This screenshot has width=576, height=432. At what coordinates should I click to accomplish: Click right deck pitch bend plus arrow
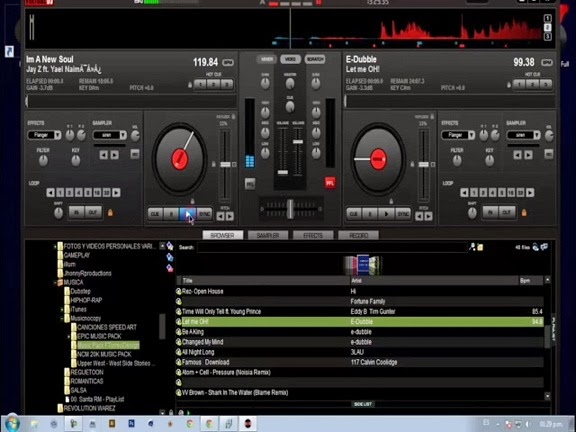[x=428, y=217]
